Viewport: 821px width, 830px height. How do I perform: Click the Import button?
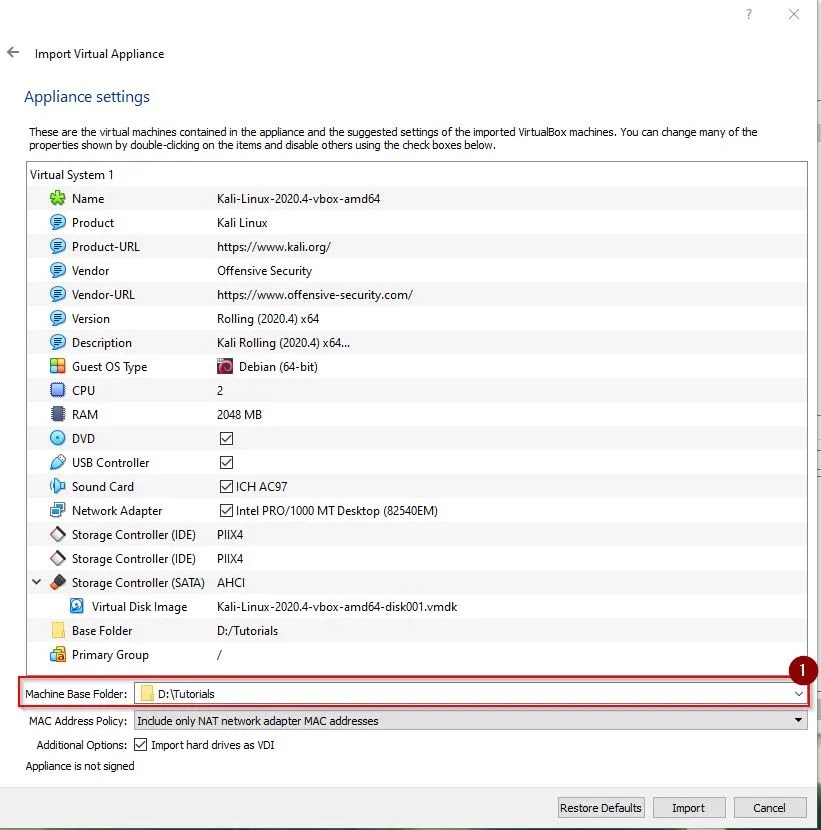(688, 808)
